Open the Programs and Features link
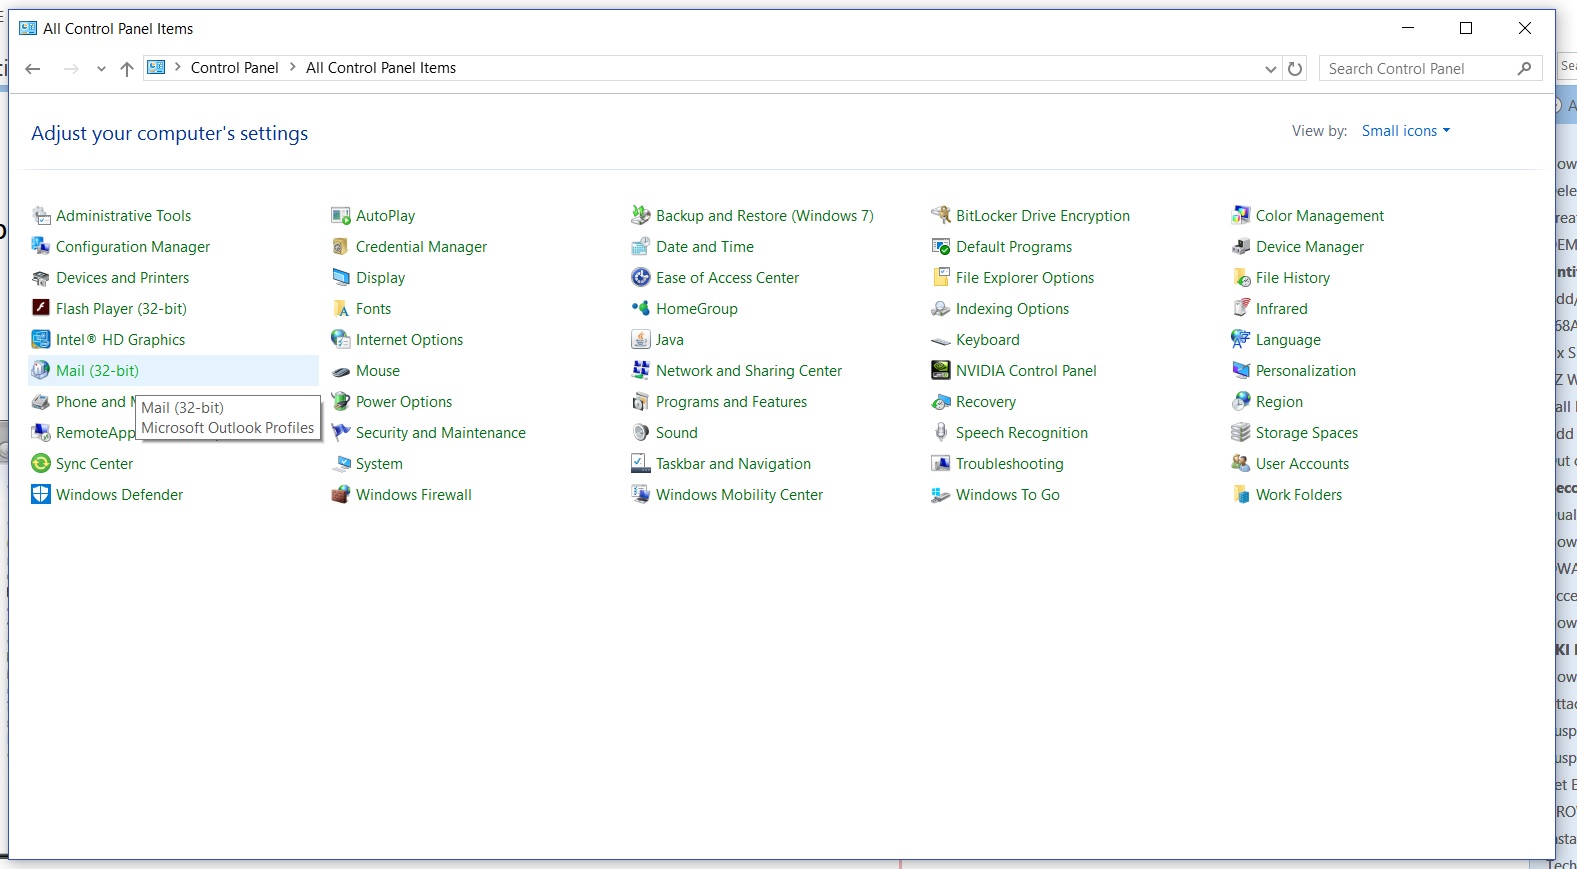The height and width of the screenshot is (869, 1577). [x=732, y=402]
